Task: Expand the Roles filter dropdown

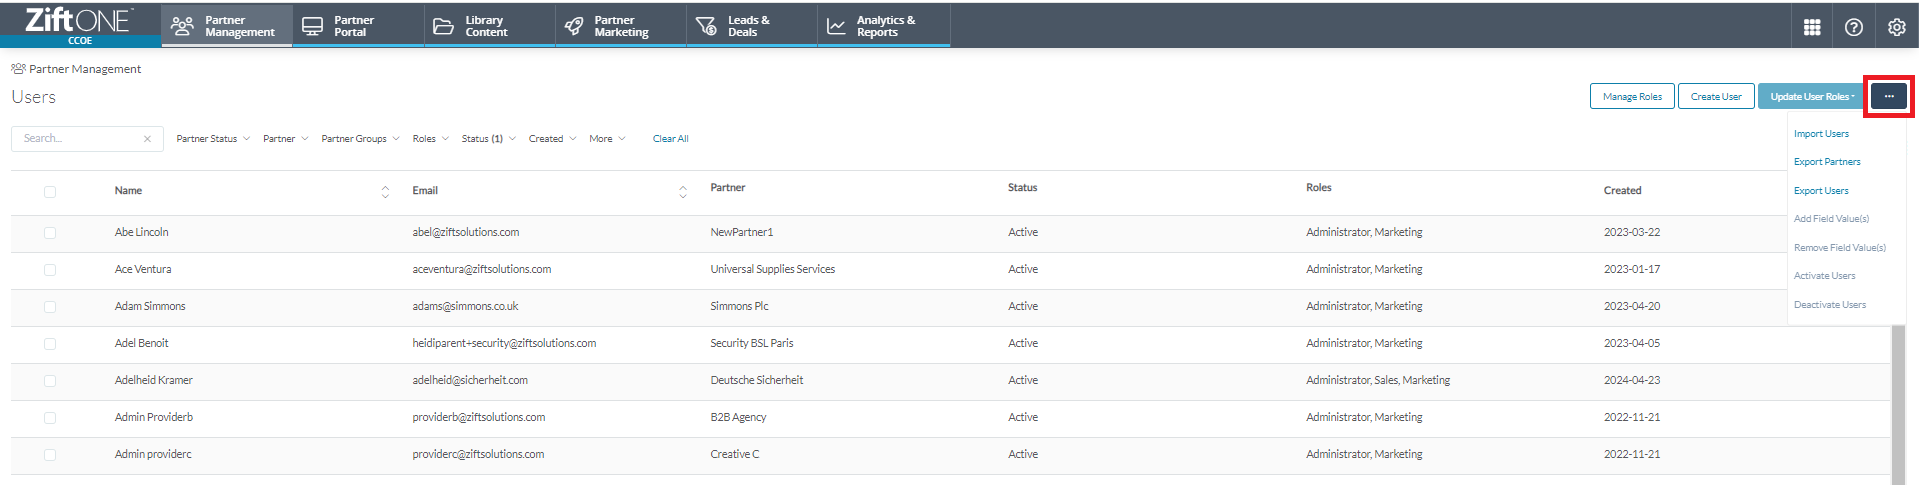Action: [431, 139]
